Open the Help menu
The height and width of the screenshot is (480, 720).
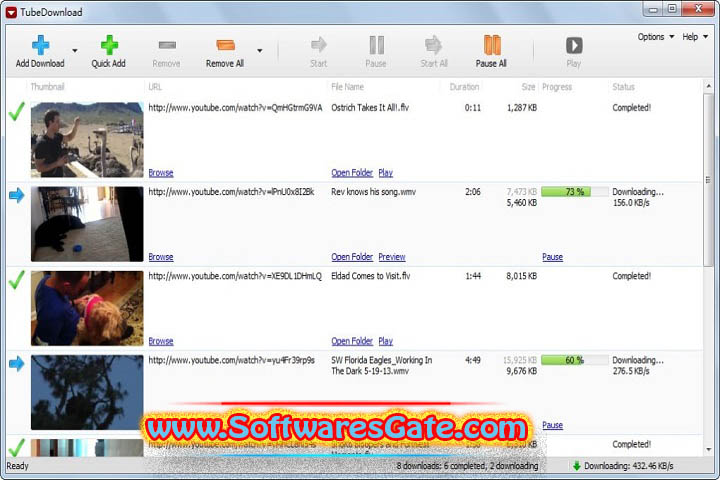pos(695,37)
